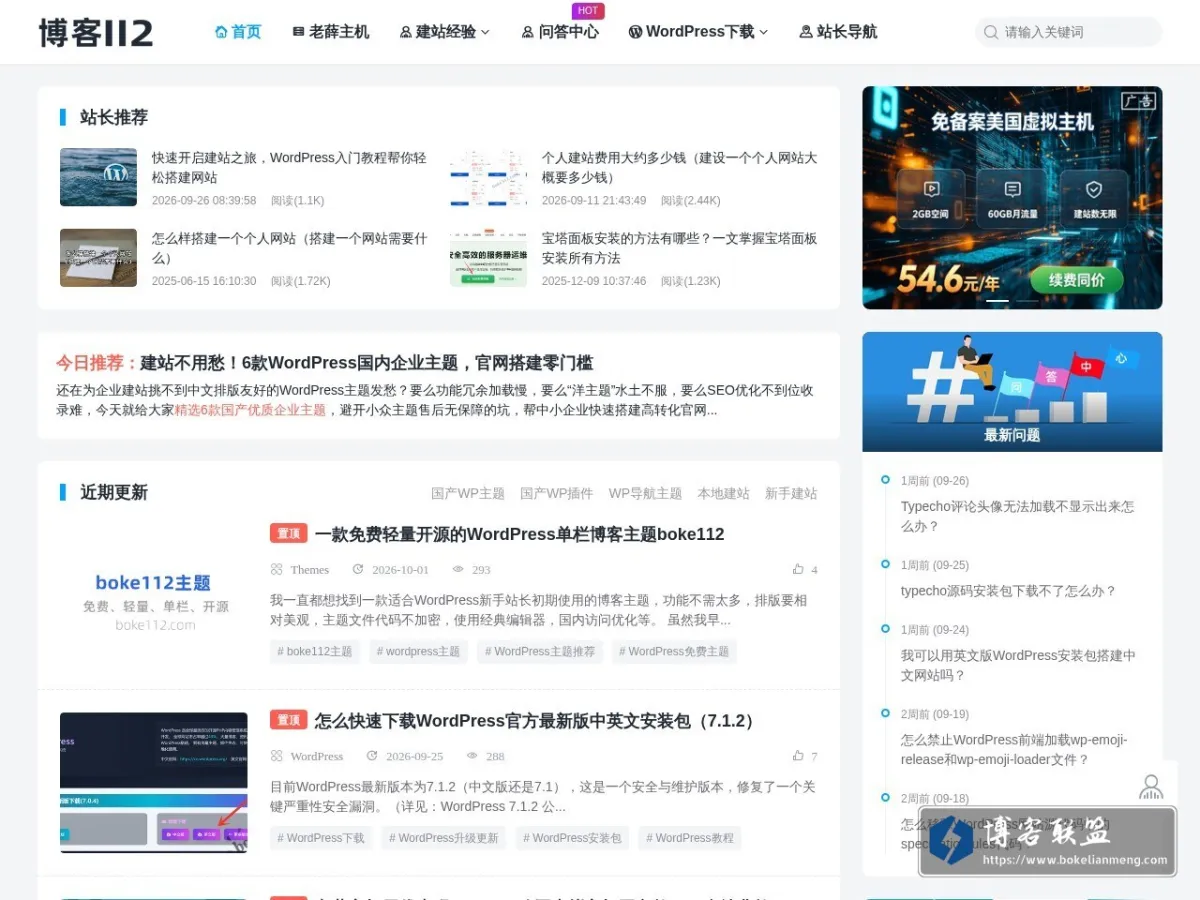
Task: Open tag # WordPress升级更新
Action: (x=443, y=838)
